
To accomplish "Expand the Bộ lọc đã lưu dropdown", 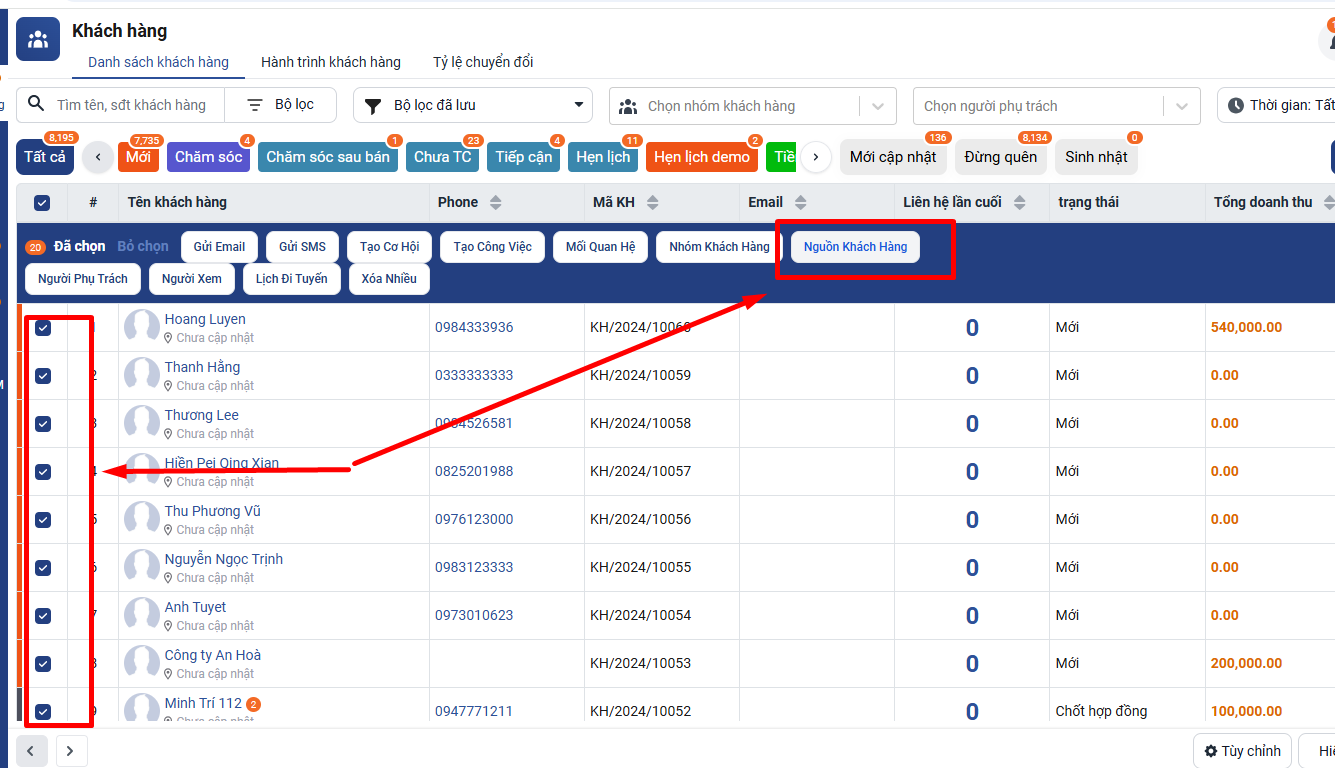I will coord(578,105).
